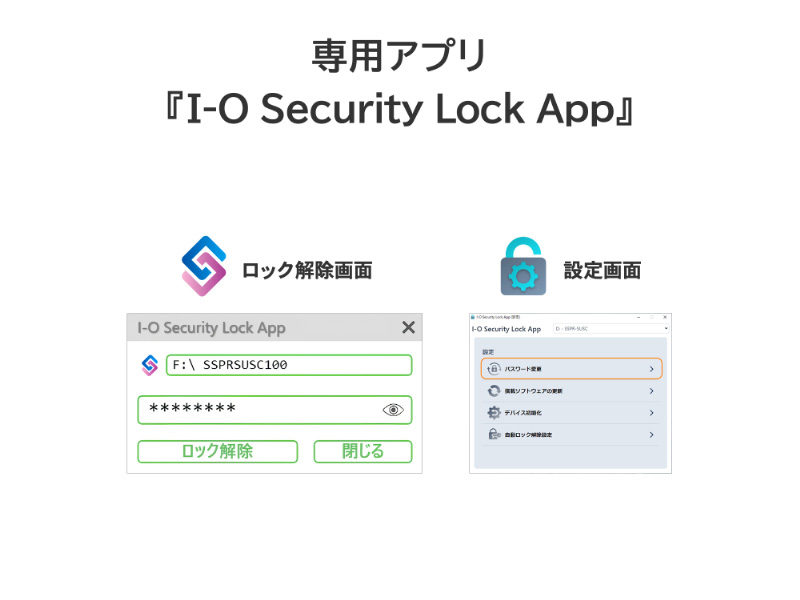Open the パスワード変更 menu row
Image resolution: width=800 pixels, height=600 pixels.
(571, 369)
